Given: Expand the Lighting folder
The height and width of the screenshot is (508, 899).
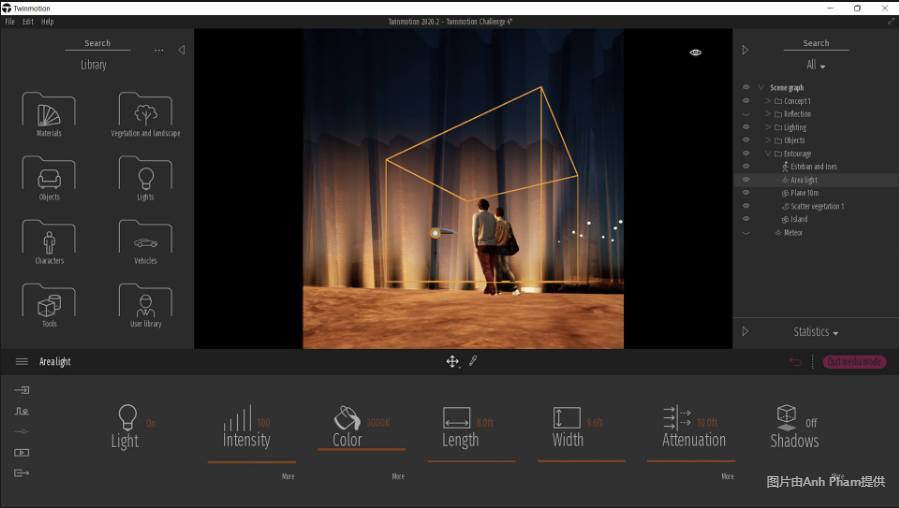Looking at the screenshot, I should tap(768, 127).
